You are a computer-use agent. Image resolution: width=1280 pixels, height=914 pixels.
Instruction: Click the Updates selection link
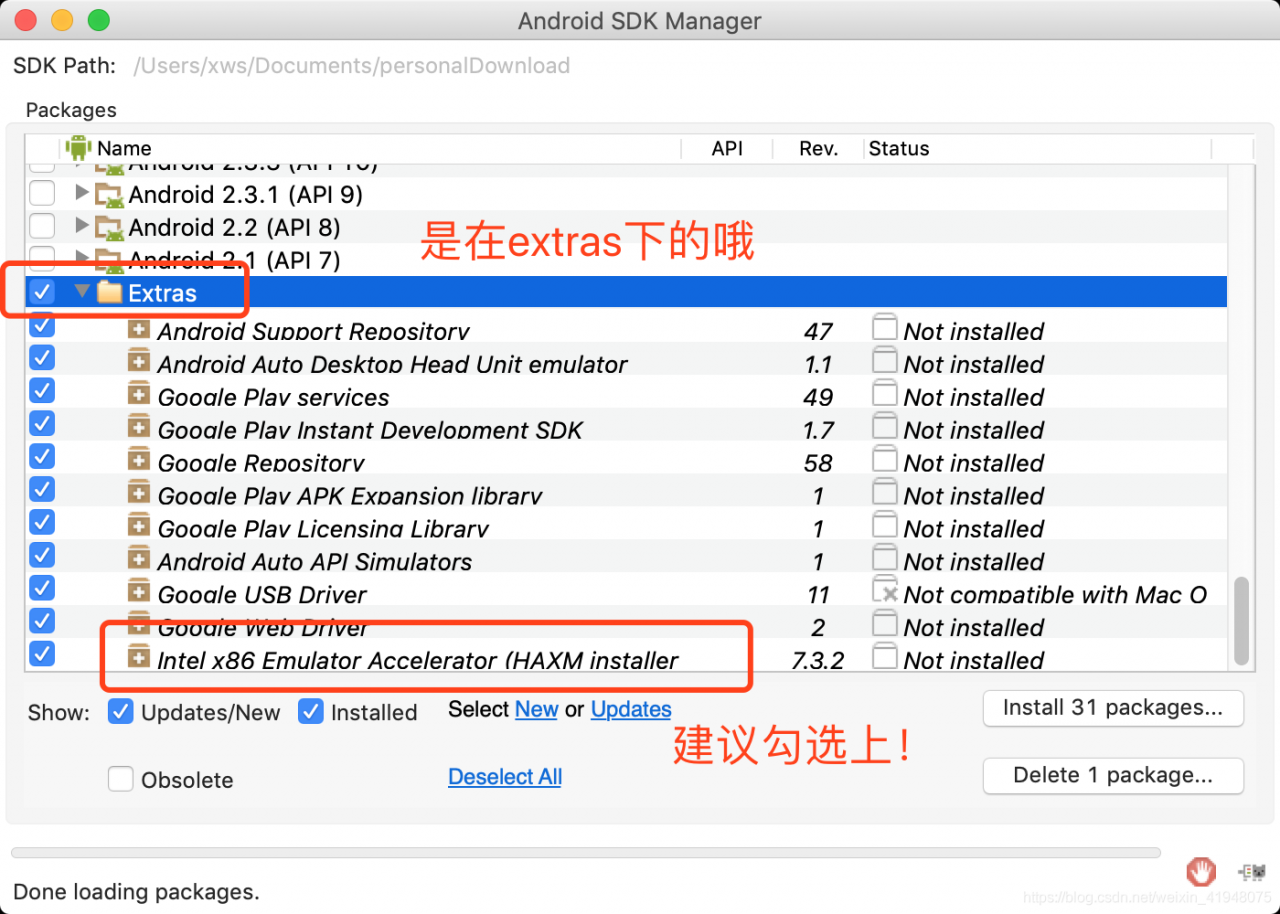tap(631, 709)
